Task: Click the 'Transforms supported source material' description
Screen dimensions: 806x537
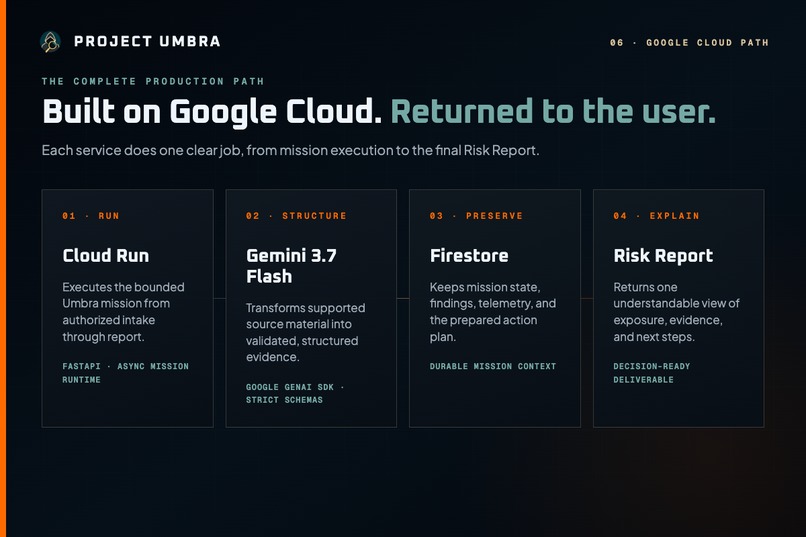Action: click(x=306, y=332)
